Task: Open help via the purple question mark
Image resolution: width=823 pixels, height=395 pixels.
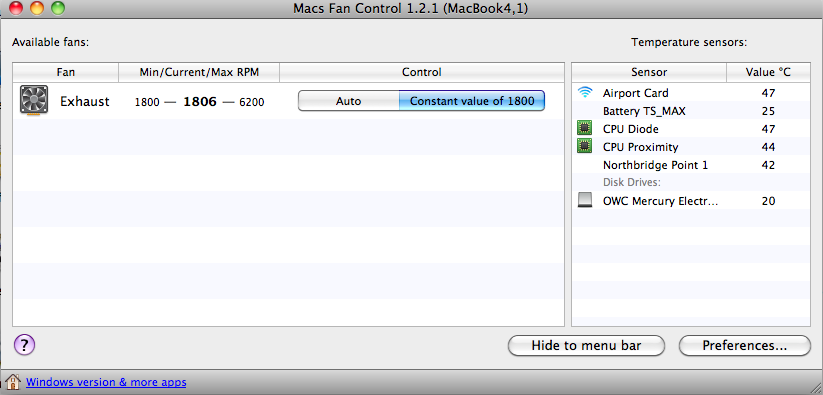Action: coord(25,345)
